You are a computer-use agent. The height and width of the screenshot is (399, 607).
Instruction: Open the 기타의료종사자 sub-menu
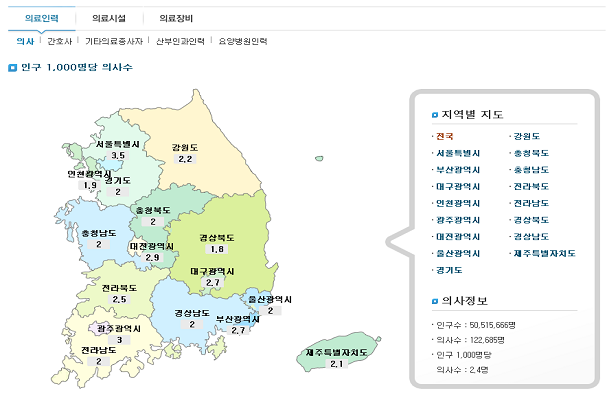114,41
